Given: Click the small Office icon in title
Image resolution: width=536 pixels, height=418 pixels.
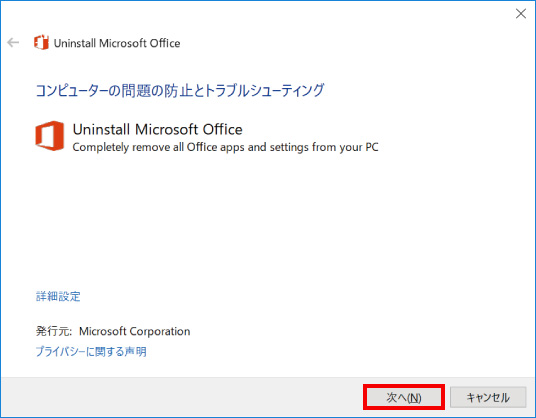Looking at the screenshot, I should [x=41, y=42].
